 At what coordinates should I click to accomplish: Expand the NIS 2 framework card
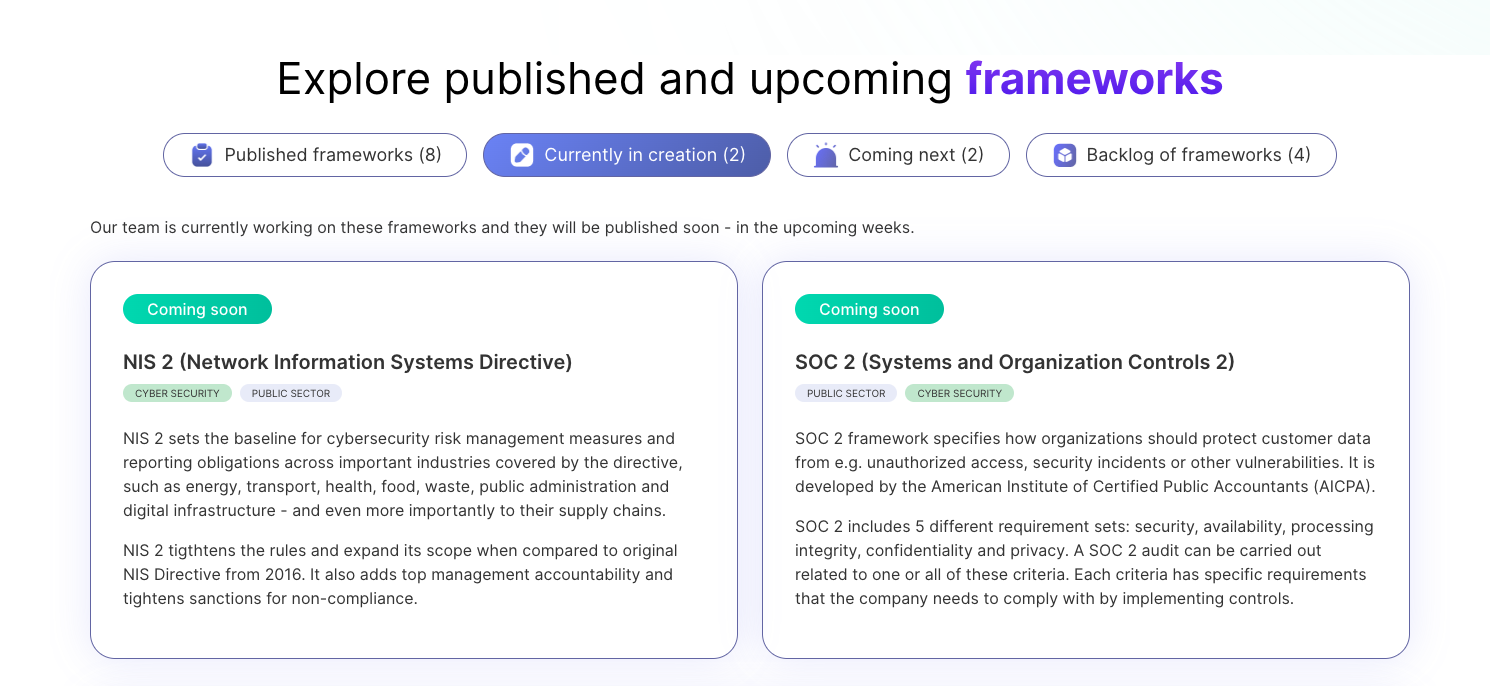tap(413, 460)
